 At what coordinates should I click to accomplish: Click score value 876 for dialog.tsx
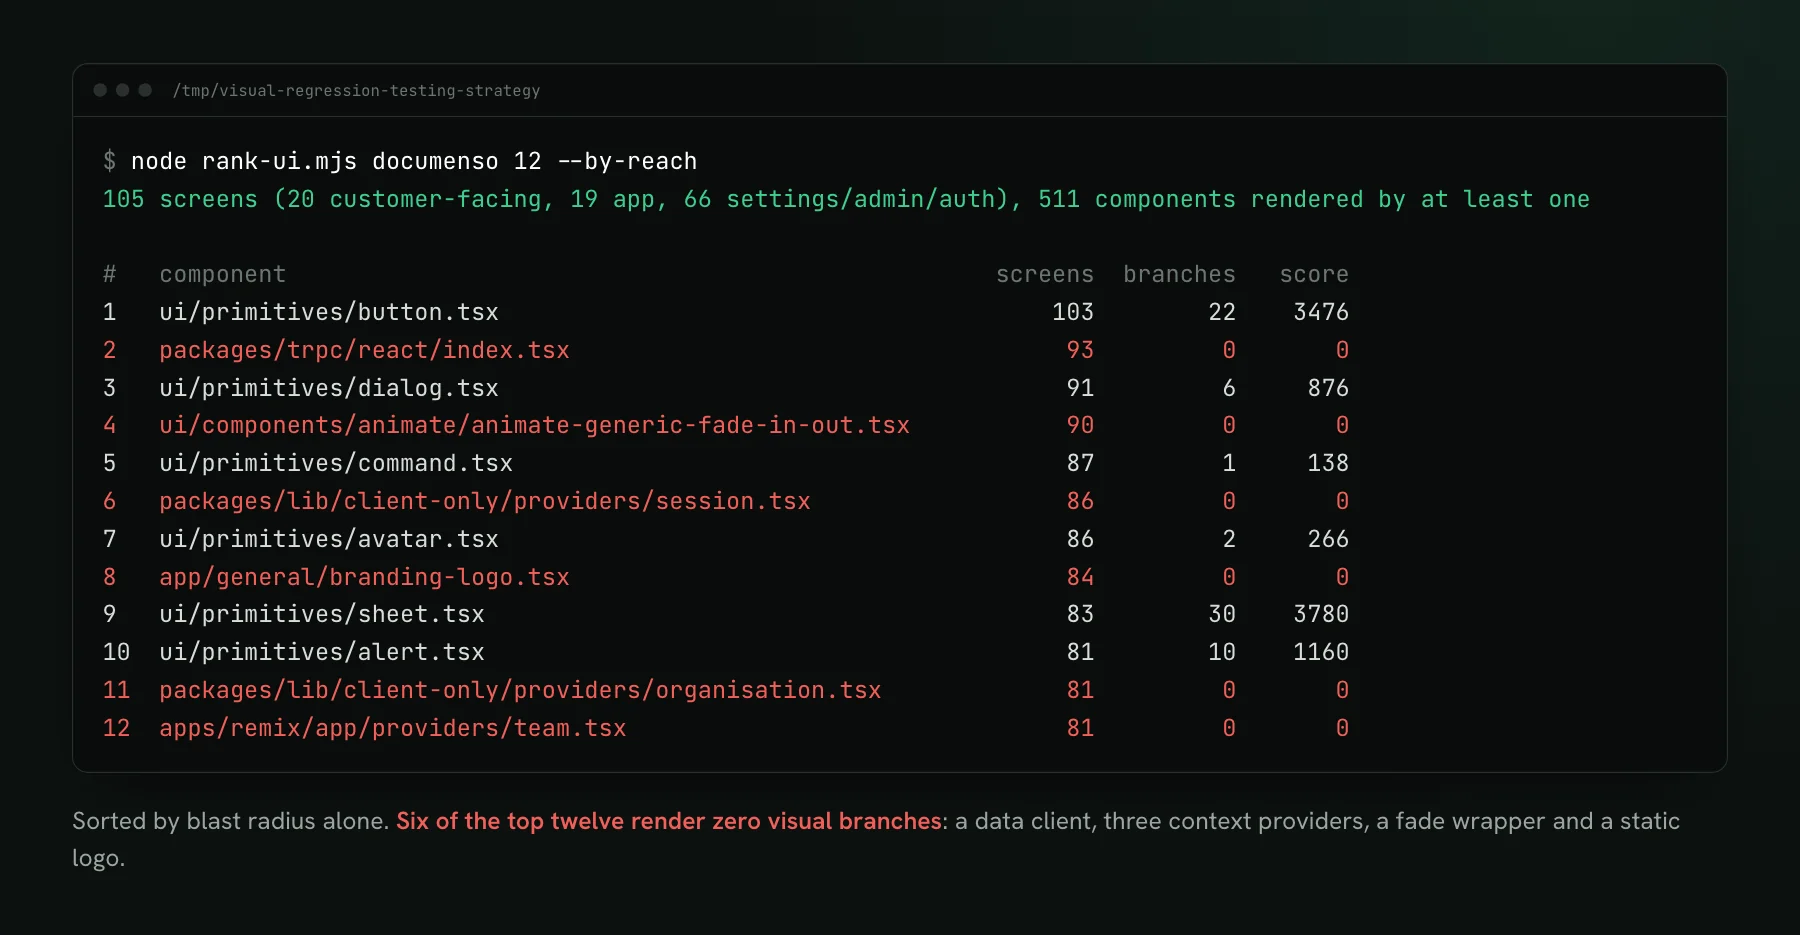point(1328,388)
